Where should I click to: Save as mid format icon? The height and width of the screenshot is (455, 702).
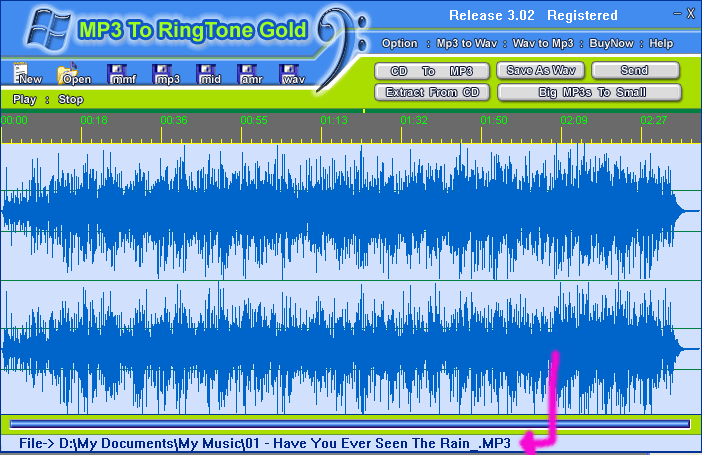pyautogui.click(x=209, y=74)
